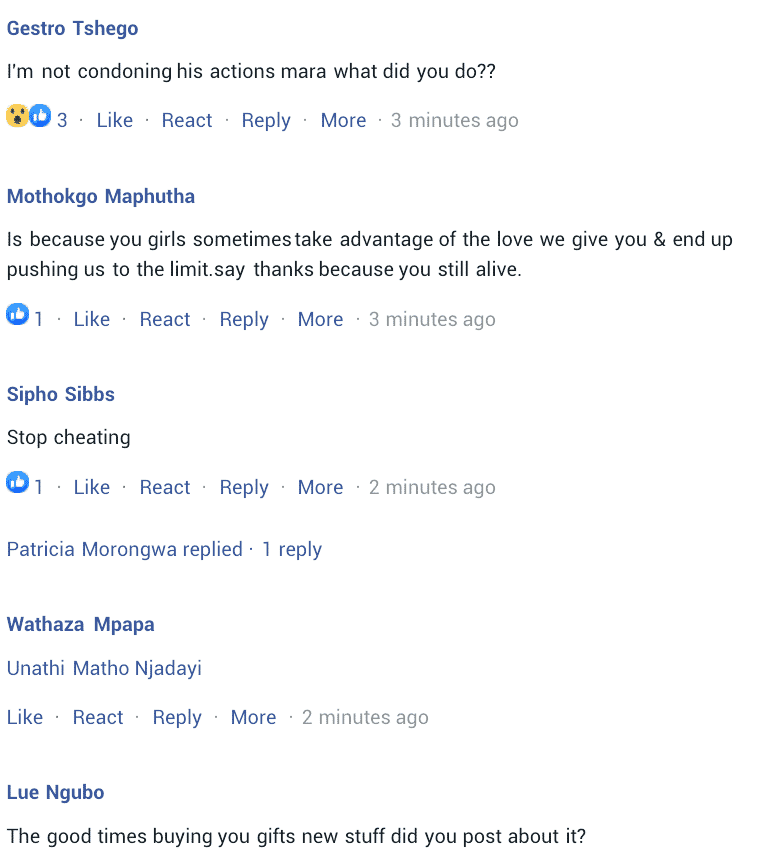Visit Sipho Sibbs' profile

pos(60,394)
